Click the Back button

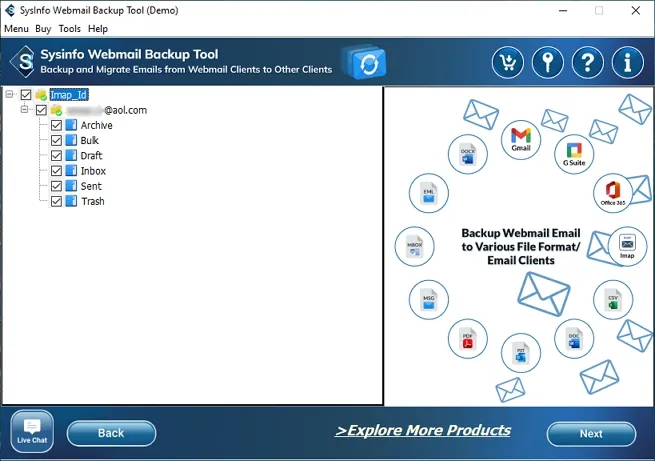coord(111,433)
